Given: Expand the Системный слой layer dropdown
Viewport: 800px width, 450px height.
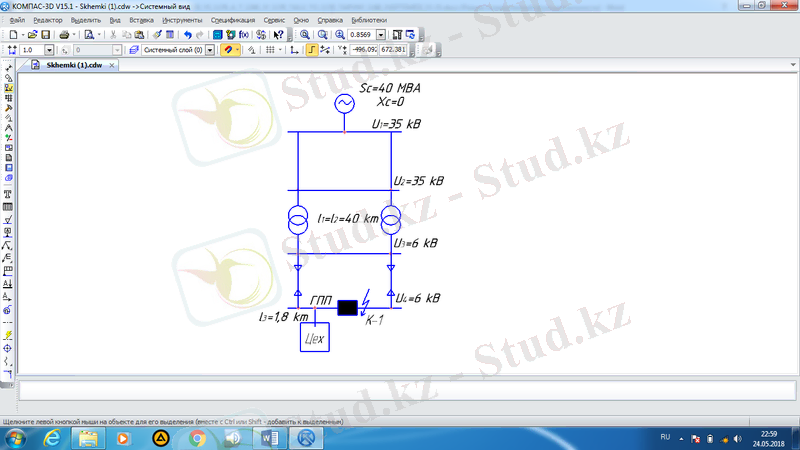Looking at the screenshot, I should tap(211, 49).
